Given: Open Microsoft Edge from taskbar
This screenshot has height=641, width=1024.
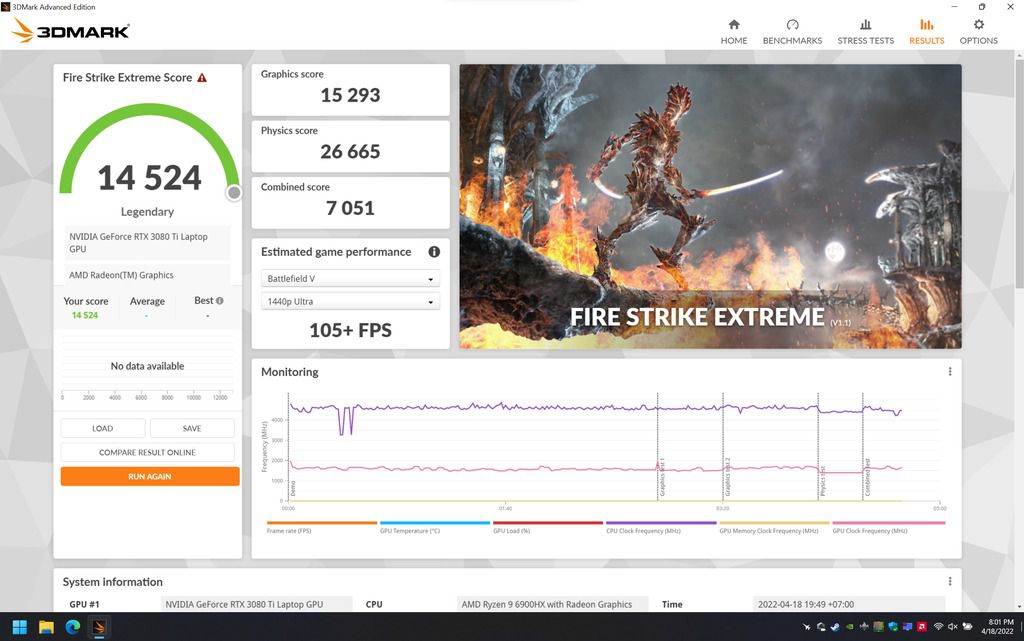Looking at the screenshot, I should point(72,627).
